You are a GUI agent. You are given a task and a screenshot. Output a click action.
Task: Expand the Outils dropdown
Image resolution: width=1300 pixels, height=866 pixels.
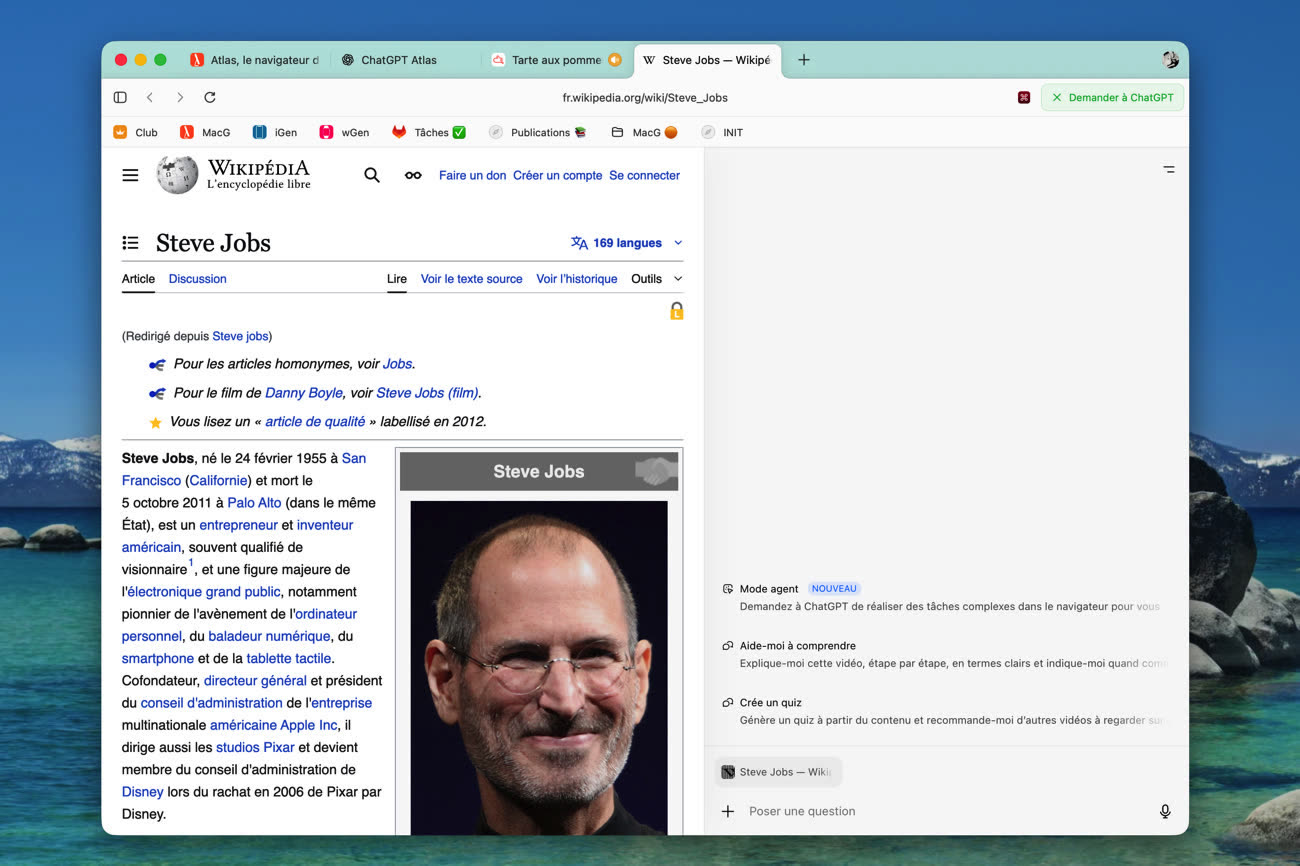tap(657, 279)
